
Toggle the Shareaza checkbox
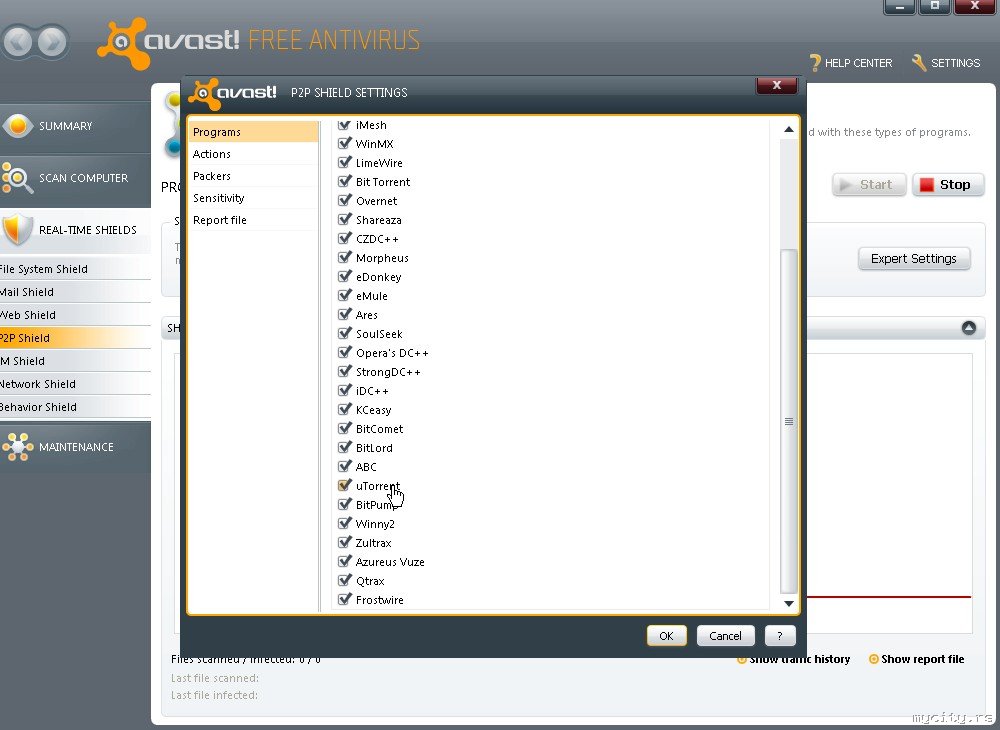pos(345,219)
